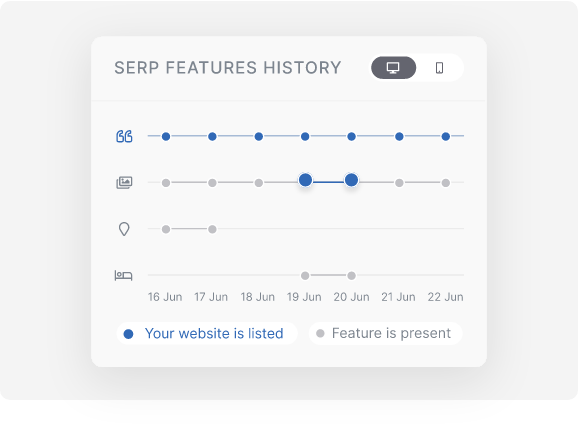Click local pack gray dot on 17 Jun

[x=212, y=229]
